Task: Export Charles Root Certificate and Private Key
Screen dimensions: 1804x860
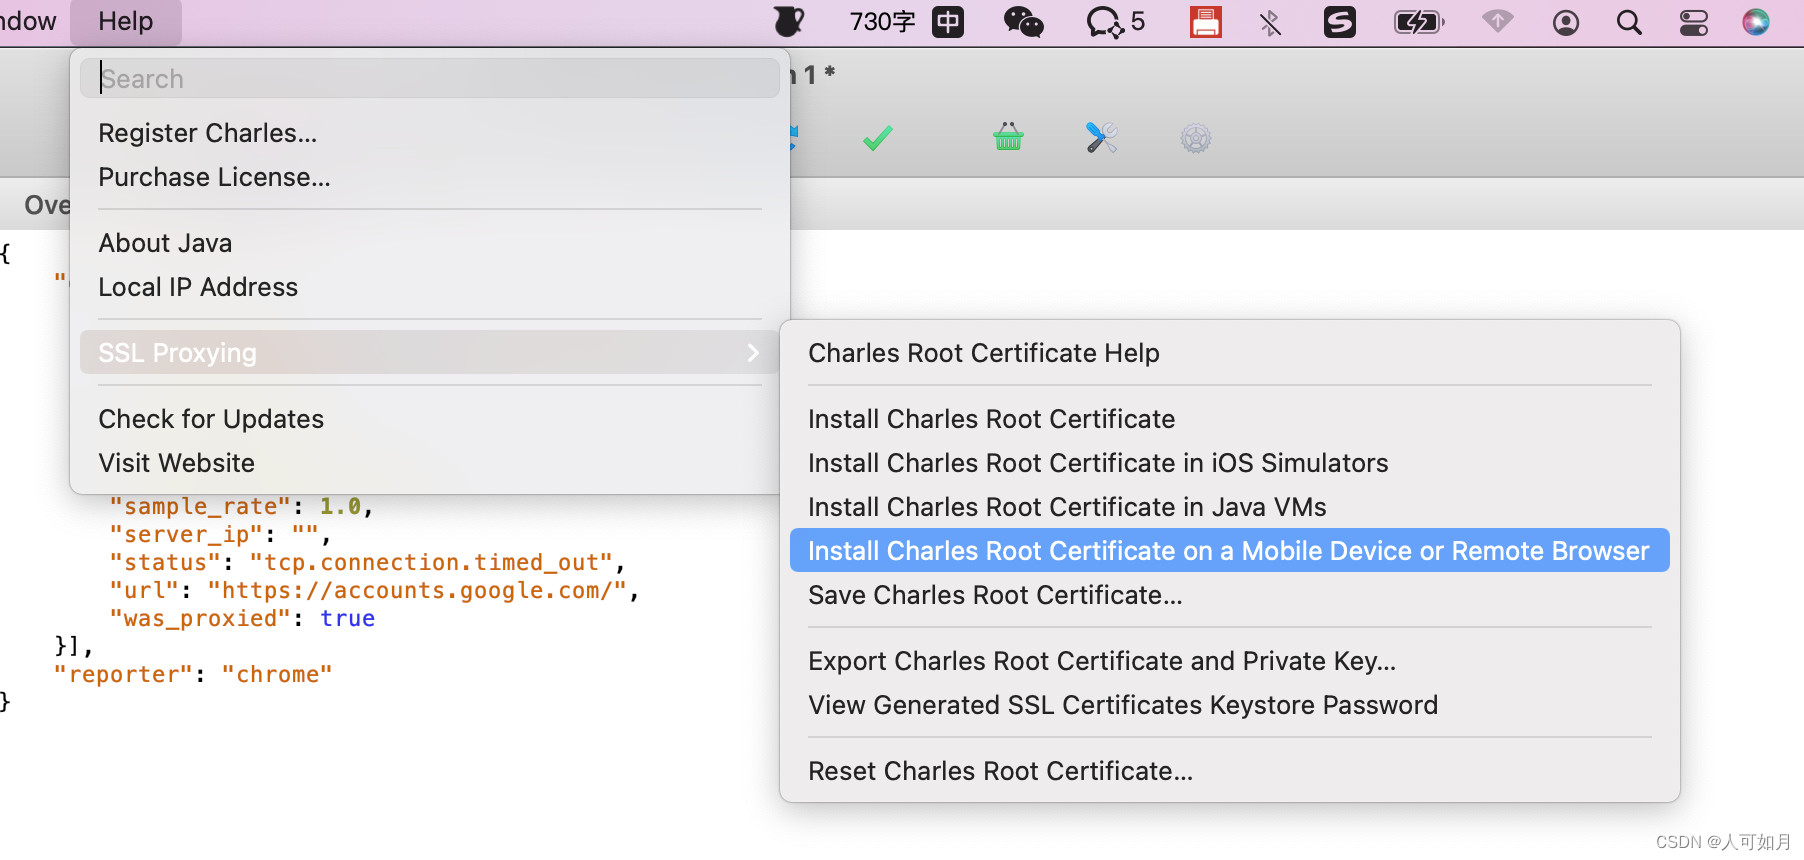Action: 1102,661
